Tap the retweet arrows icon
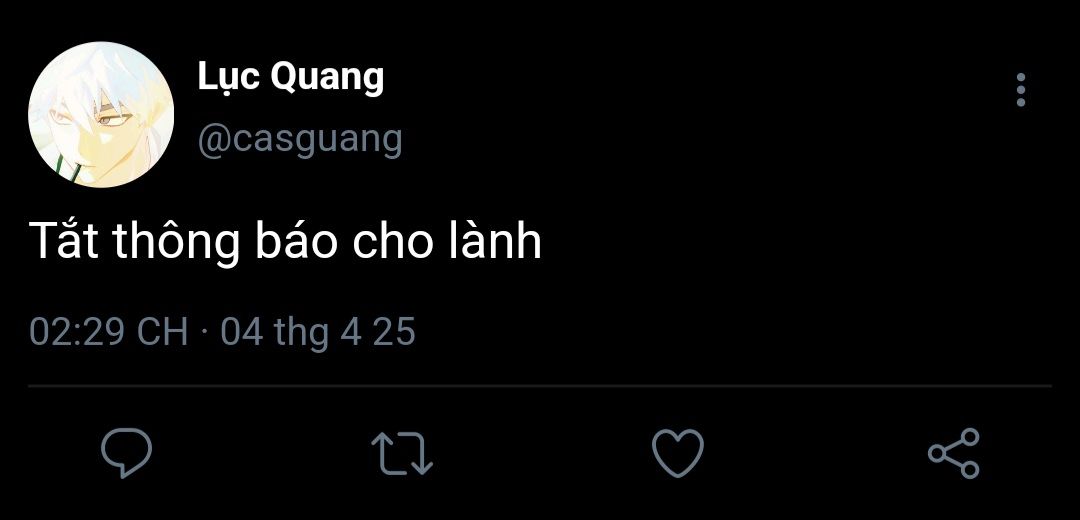The image size is (1080, 520). (x=402, y=453)
